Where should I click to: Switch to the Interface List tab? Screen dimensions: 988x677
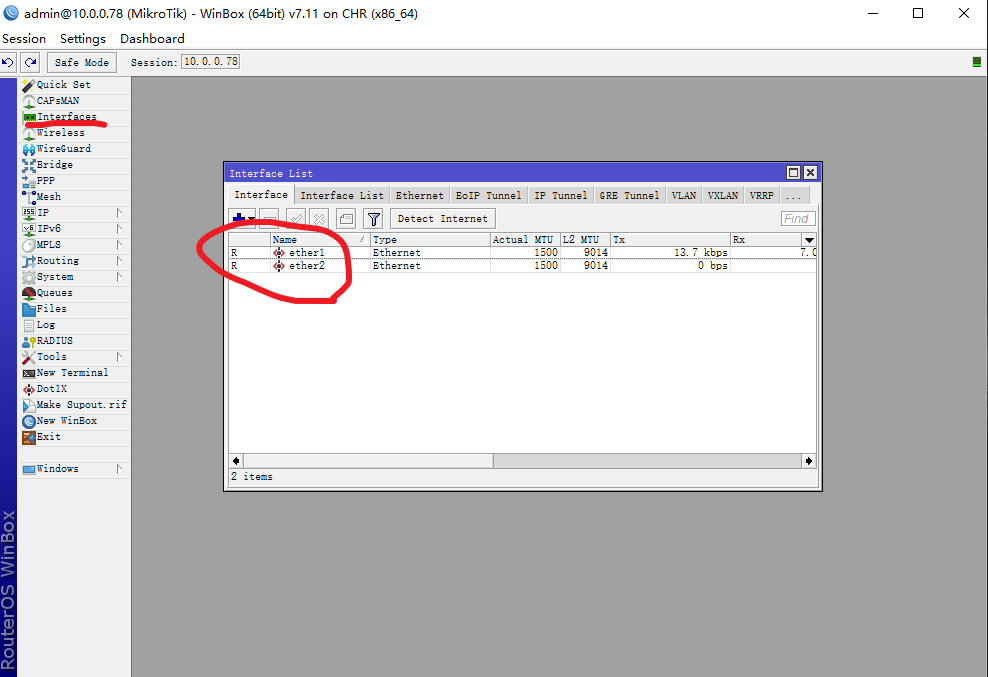pos(342,195)
